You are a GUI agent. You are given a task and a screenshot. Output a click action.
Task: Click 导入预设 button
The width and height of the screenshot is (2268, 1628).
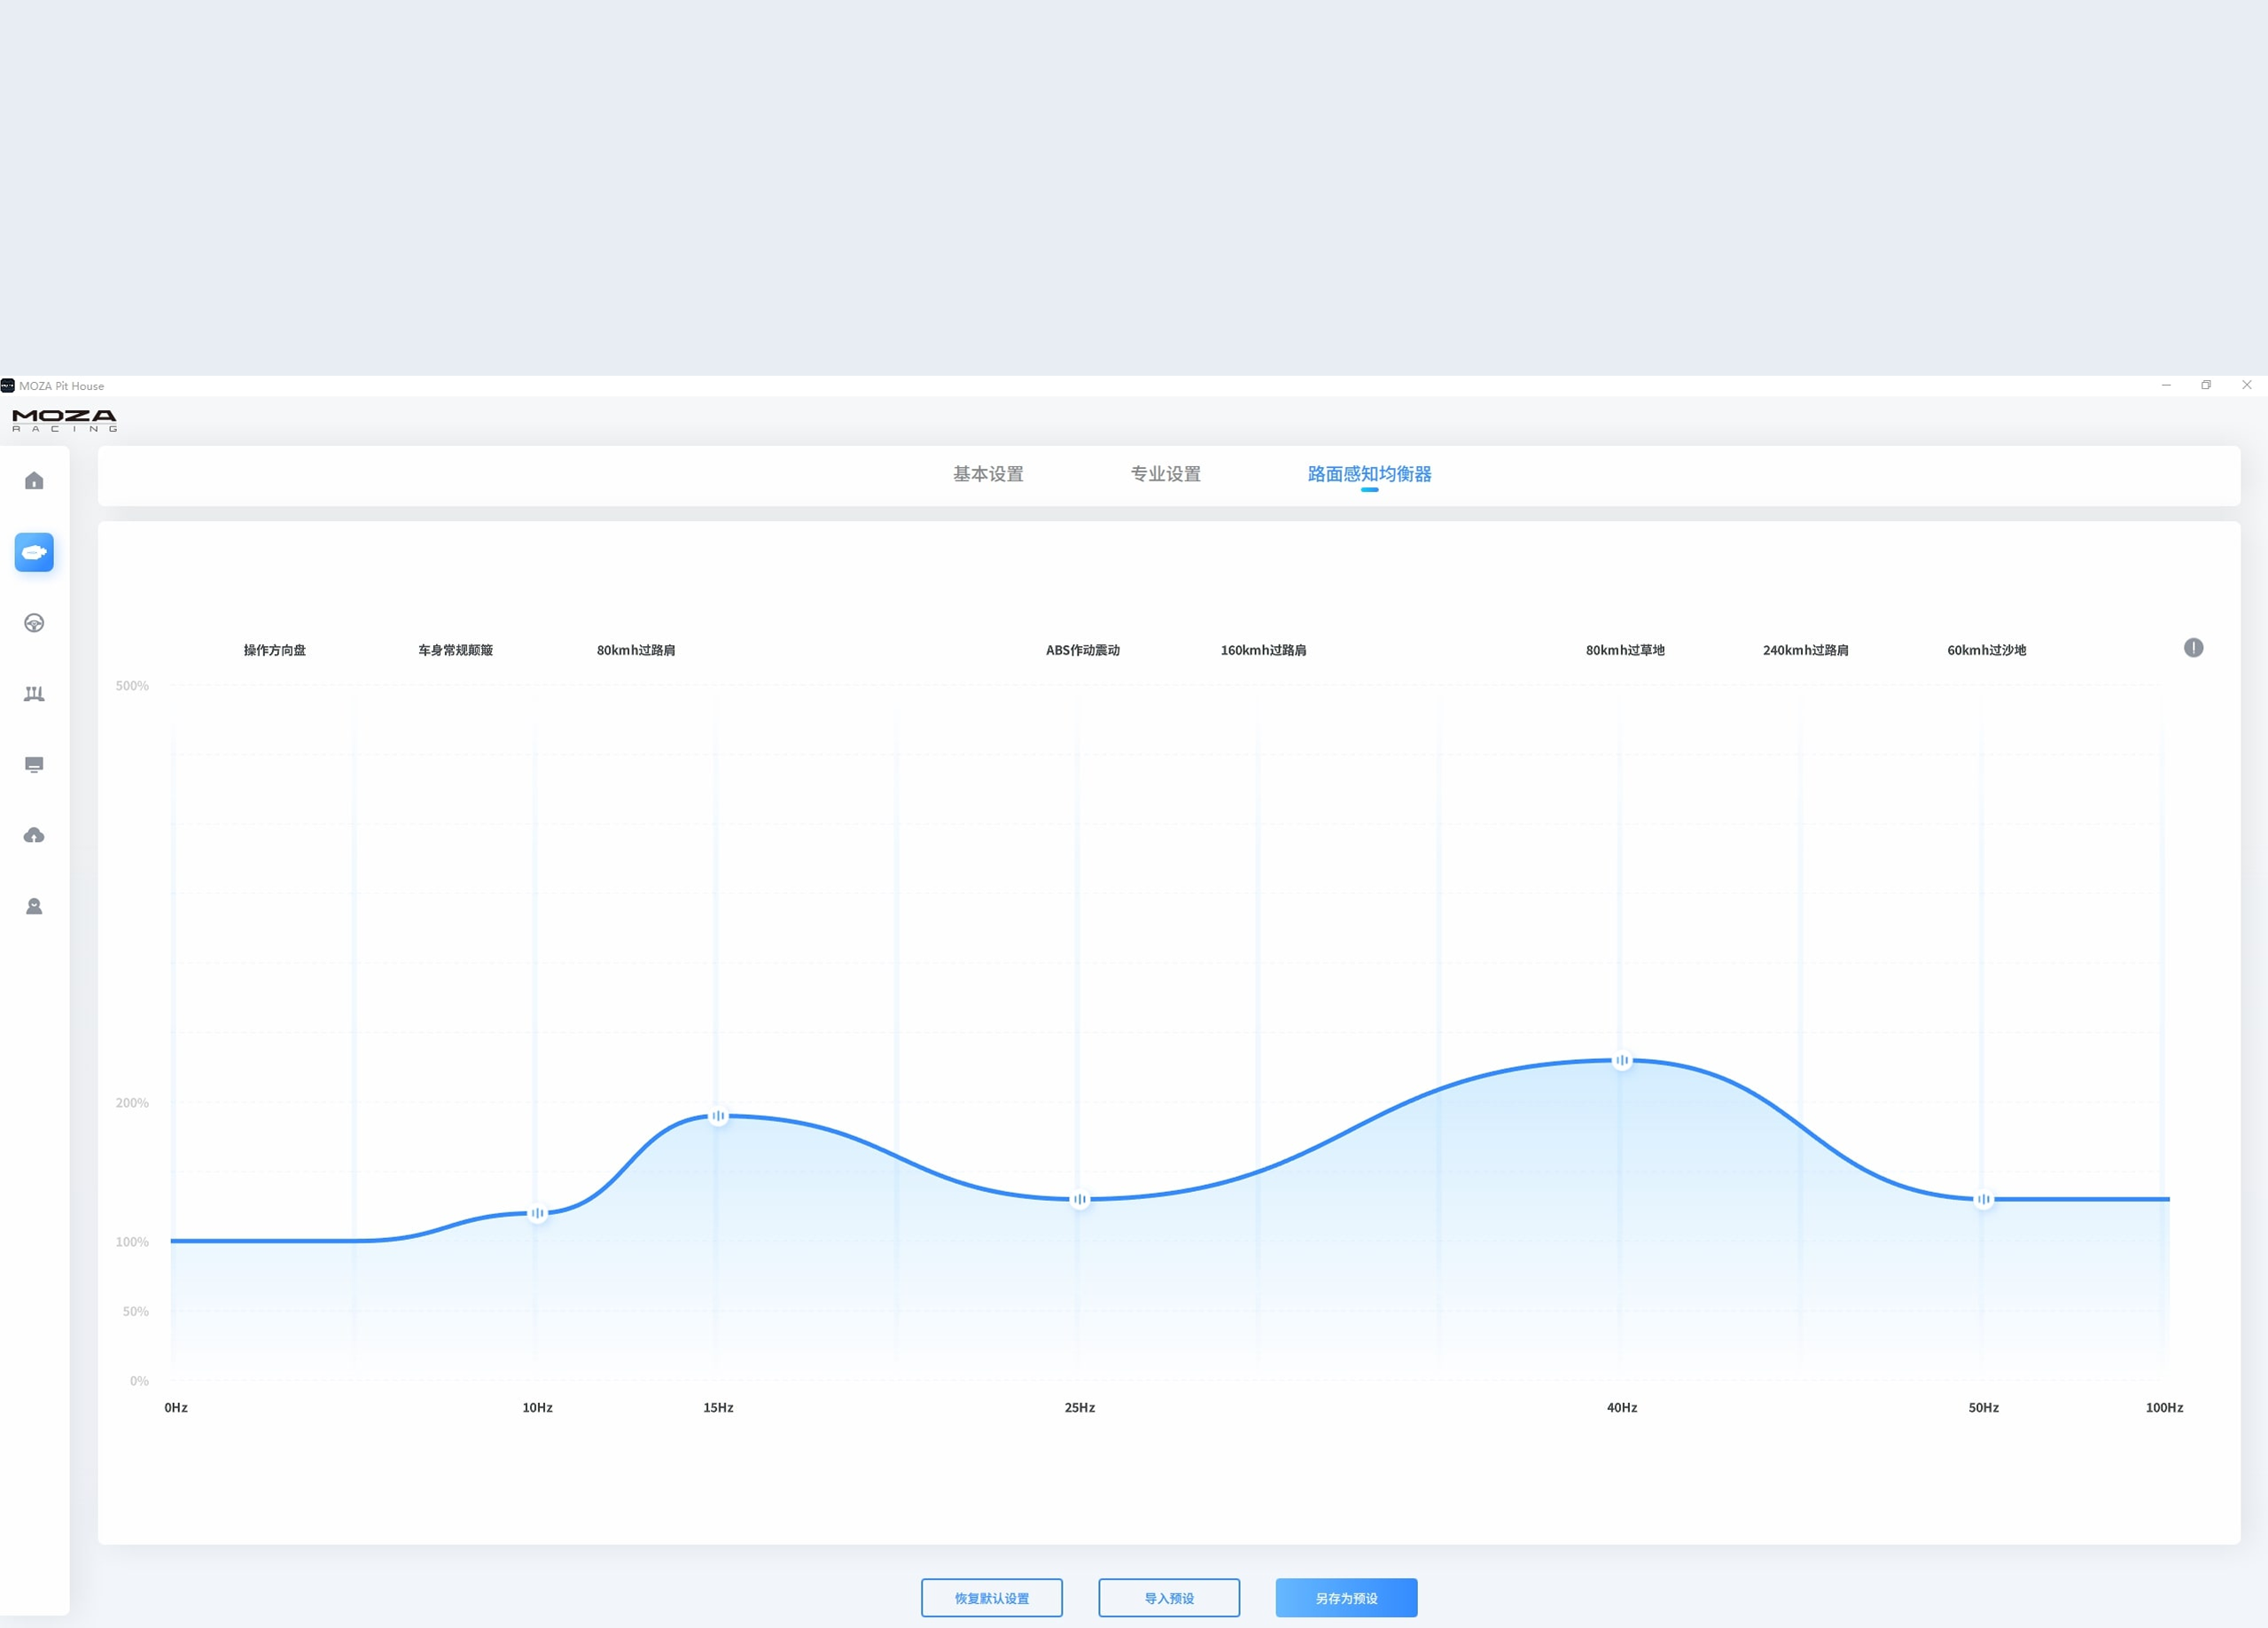(1169, 1598)
